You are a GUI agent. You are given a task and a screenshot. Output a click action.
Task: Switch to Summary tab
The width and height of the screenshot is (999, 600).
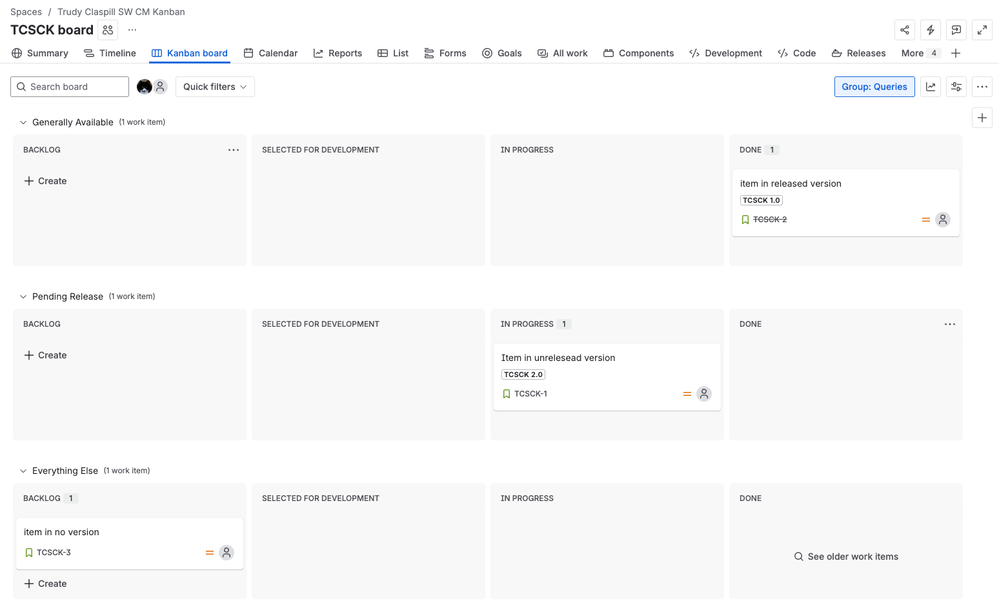pyautogui.click(x=40, y=54)
